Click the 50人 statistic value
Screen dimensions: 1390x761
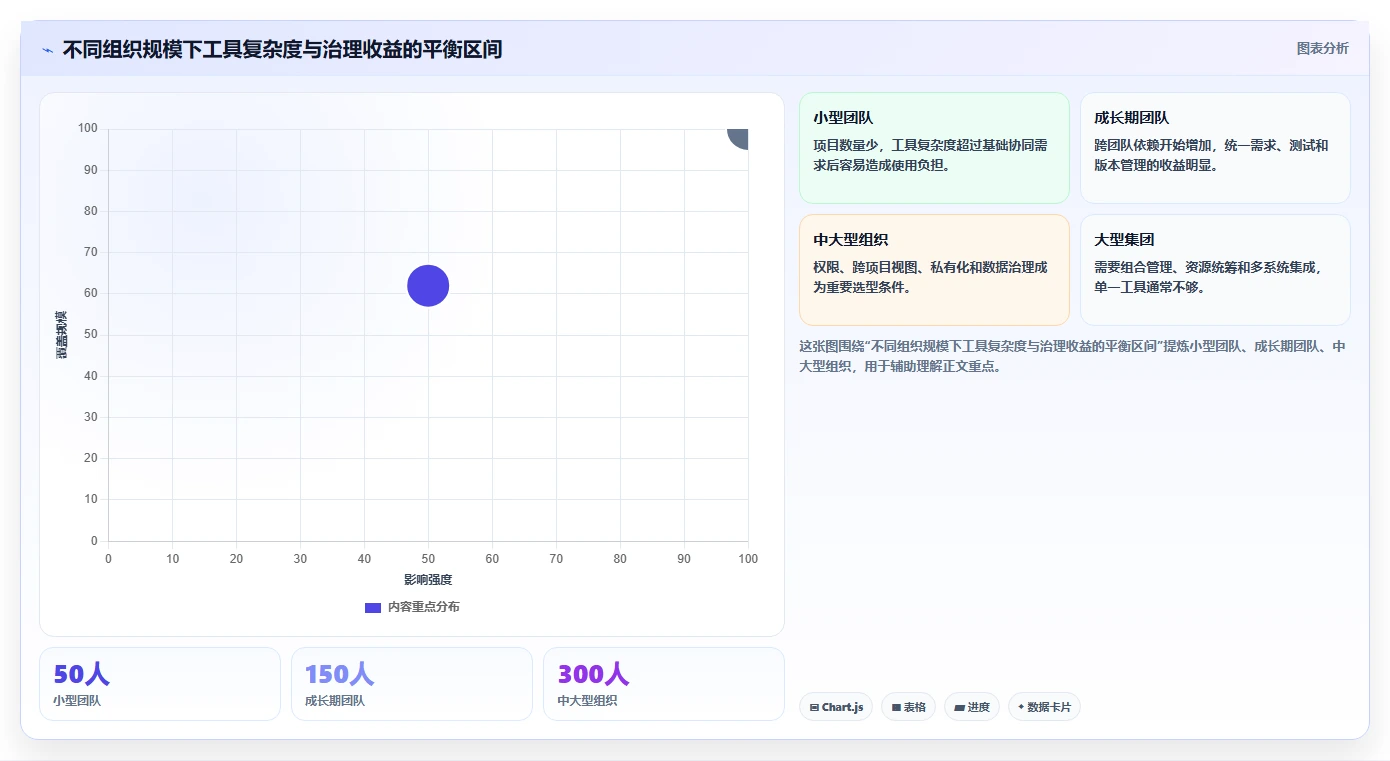81,675
